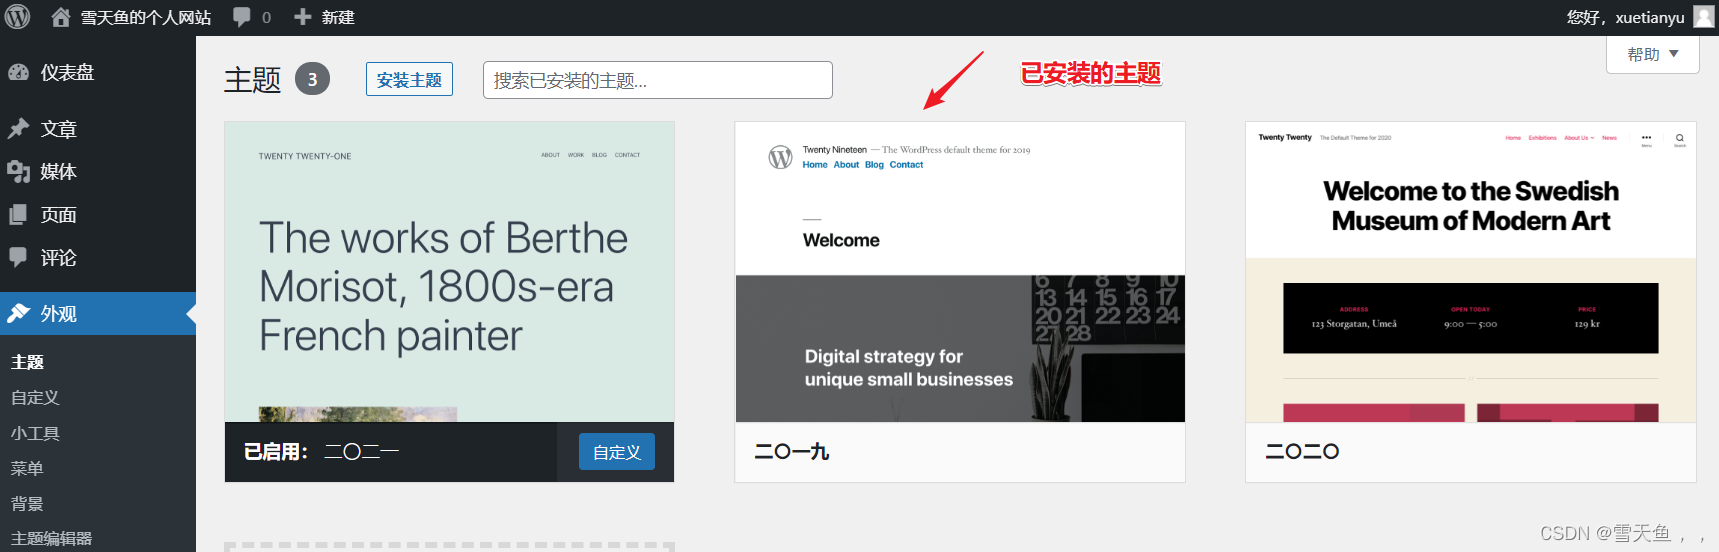Select the Twenty Nineteen theme thumbnail
This screenshot has width=1719, height=552.
(960, 272)
